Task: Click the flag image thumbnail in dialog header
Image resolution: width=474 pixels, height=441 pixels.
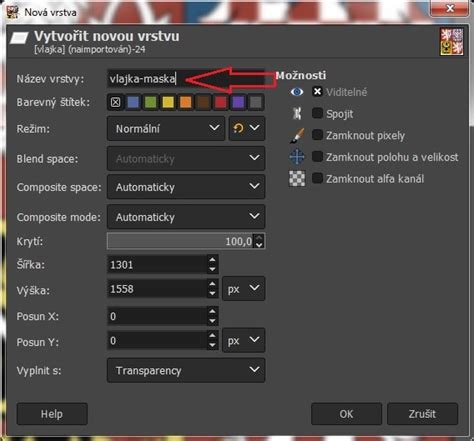Action: [x=452, y=42]
